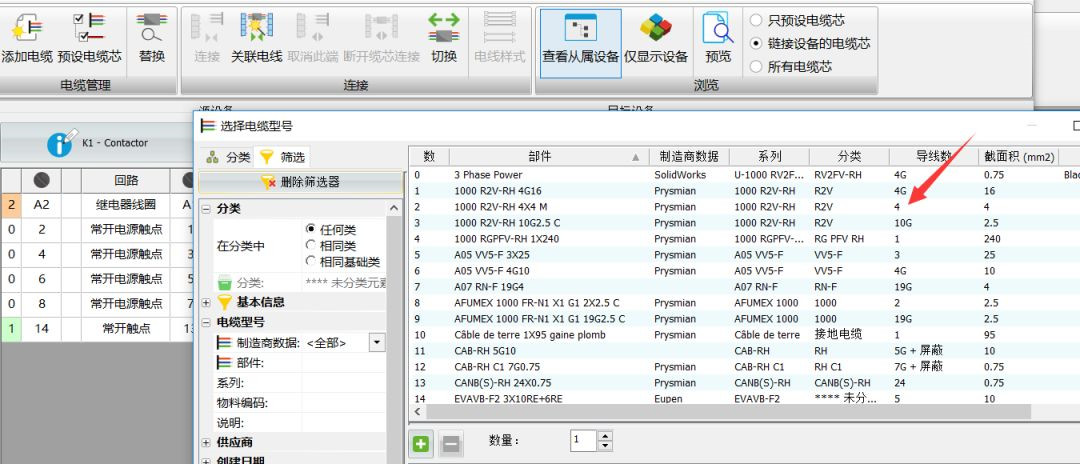Click the 关联电线 toolbar icon

(256, 30)
